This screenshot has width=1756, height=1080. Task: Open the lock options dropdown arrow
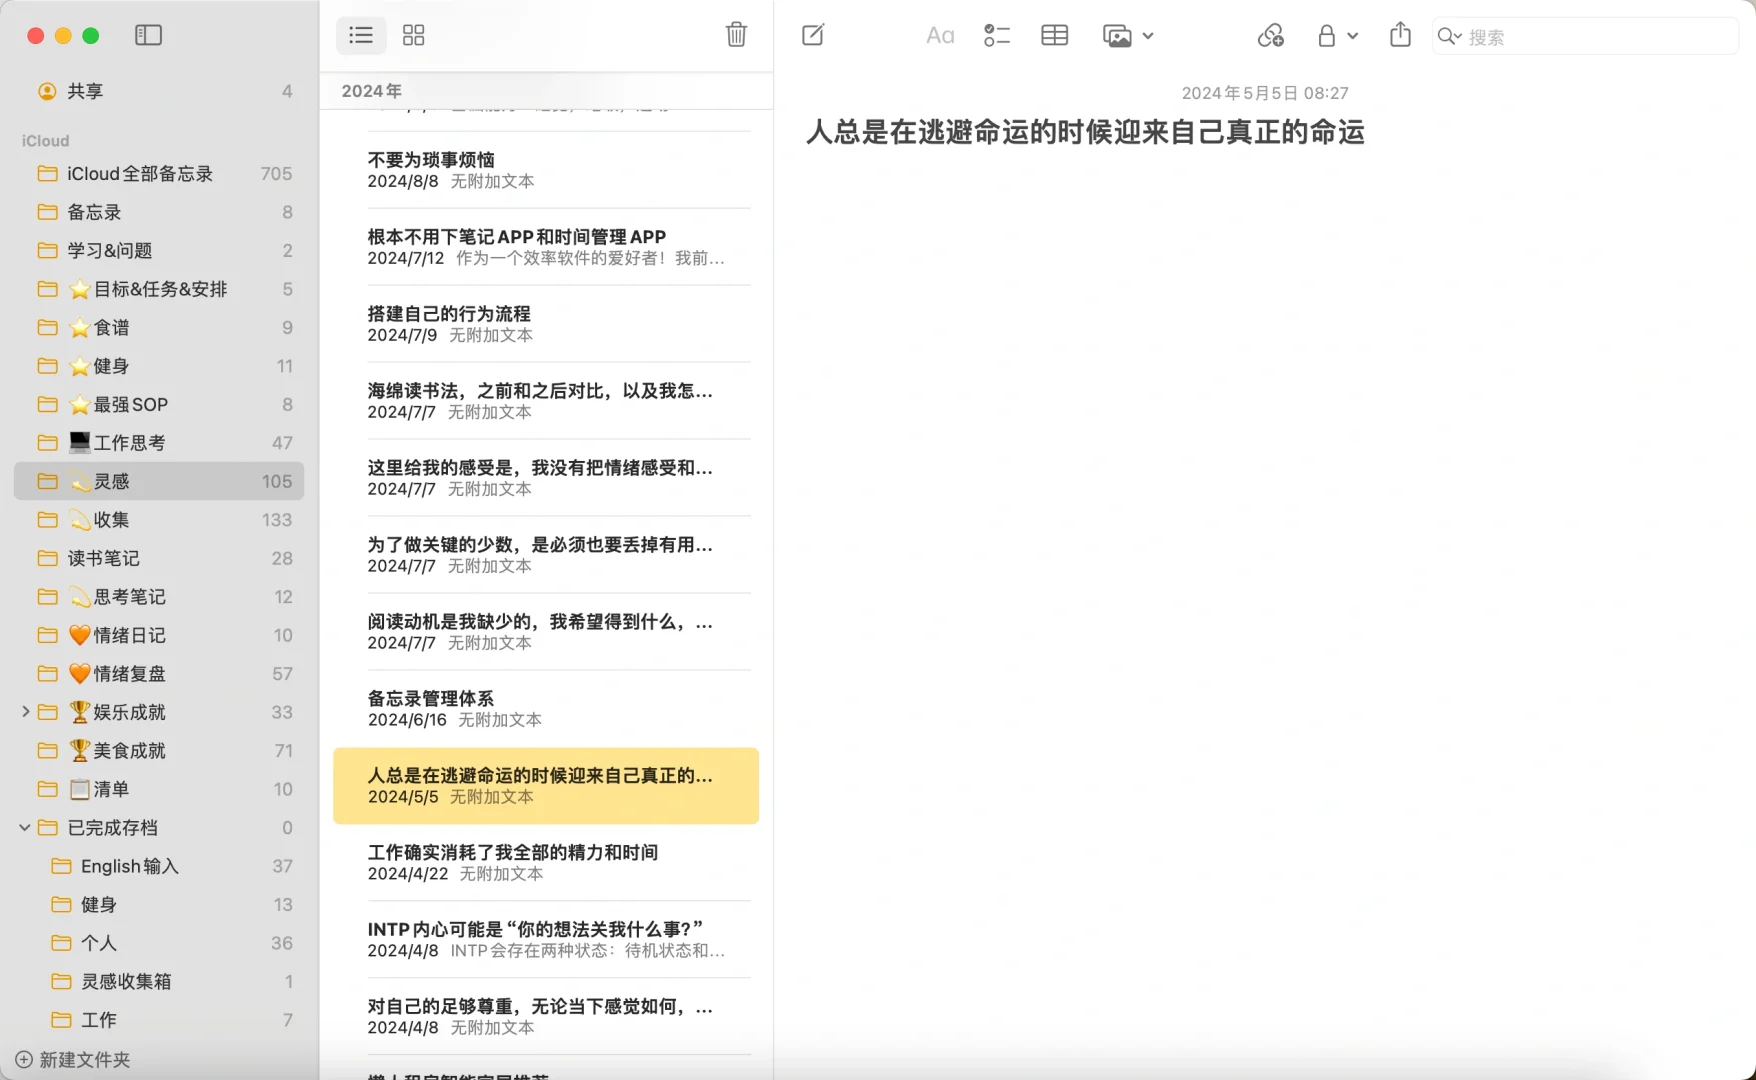coord(1352,37)
